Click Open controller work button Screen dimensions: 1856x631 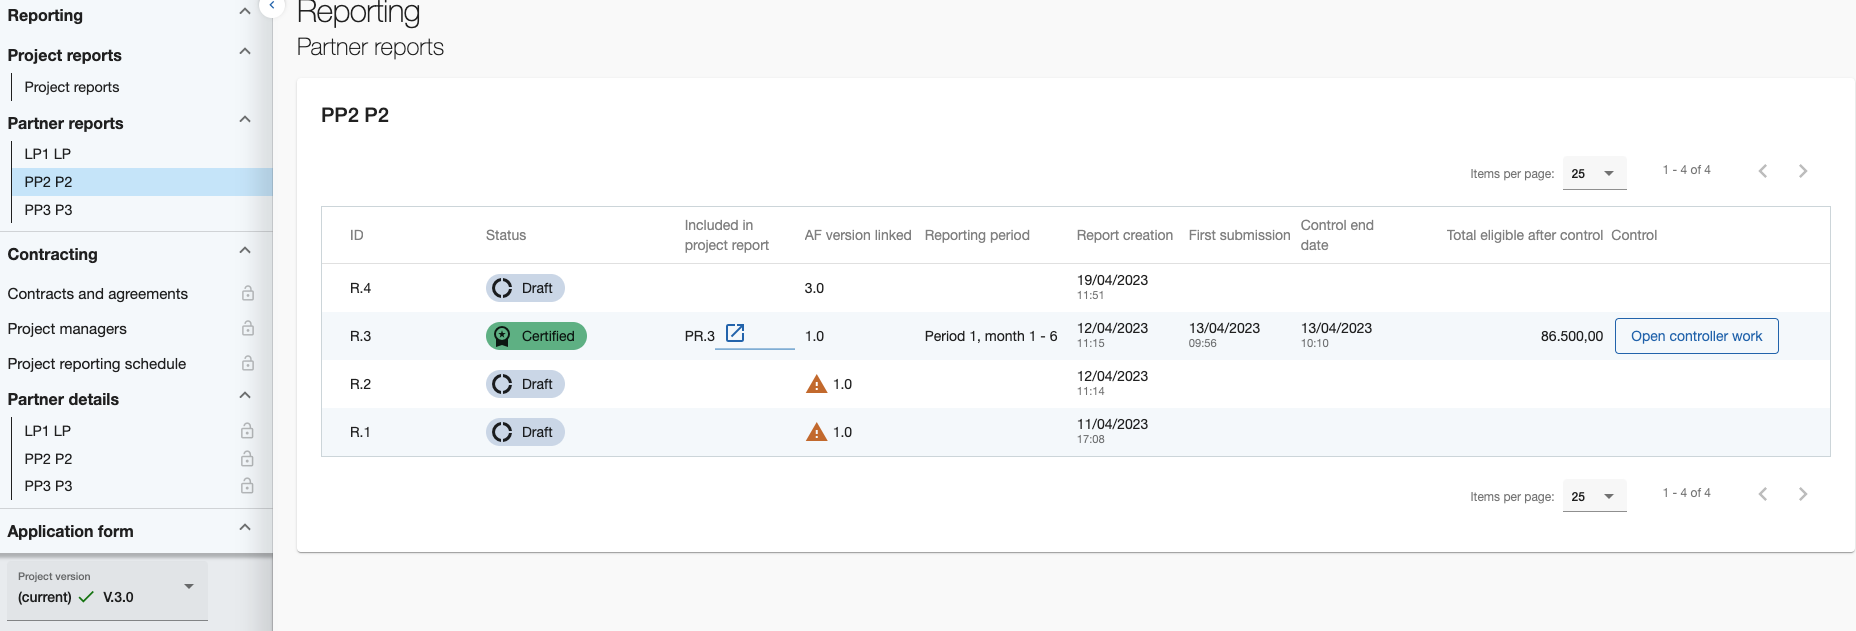(1696, 336)
